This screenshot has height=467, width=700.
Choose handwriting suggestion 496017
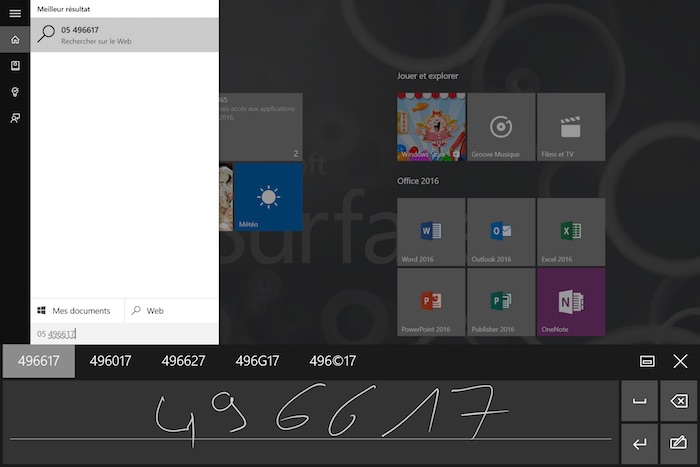[x=110, y=361]
